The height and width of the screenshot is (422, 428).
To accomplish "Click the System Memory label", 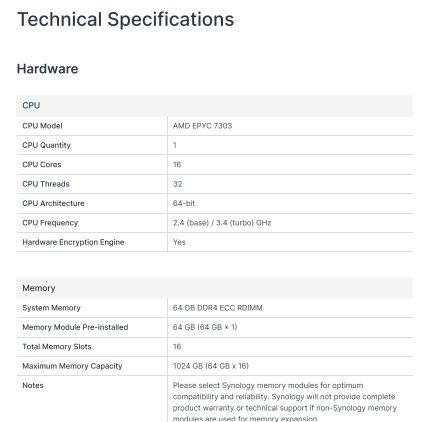I will pos(51,308).
